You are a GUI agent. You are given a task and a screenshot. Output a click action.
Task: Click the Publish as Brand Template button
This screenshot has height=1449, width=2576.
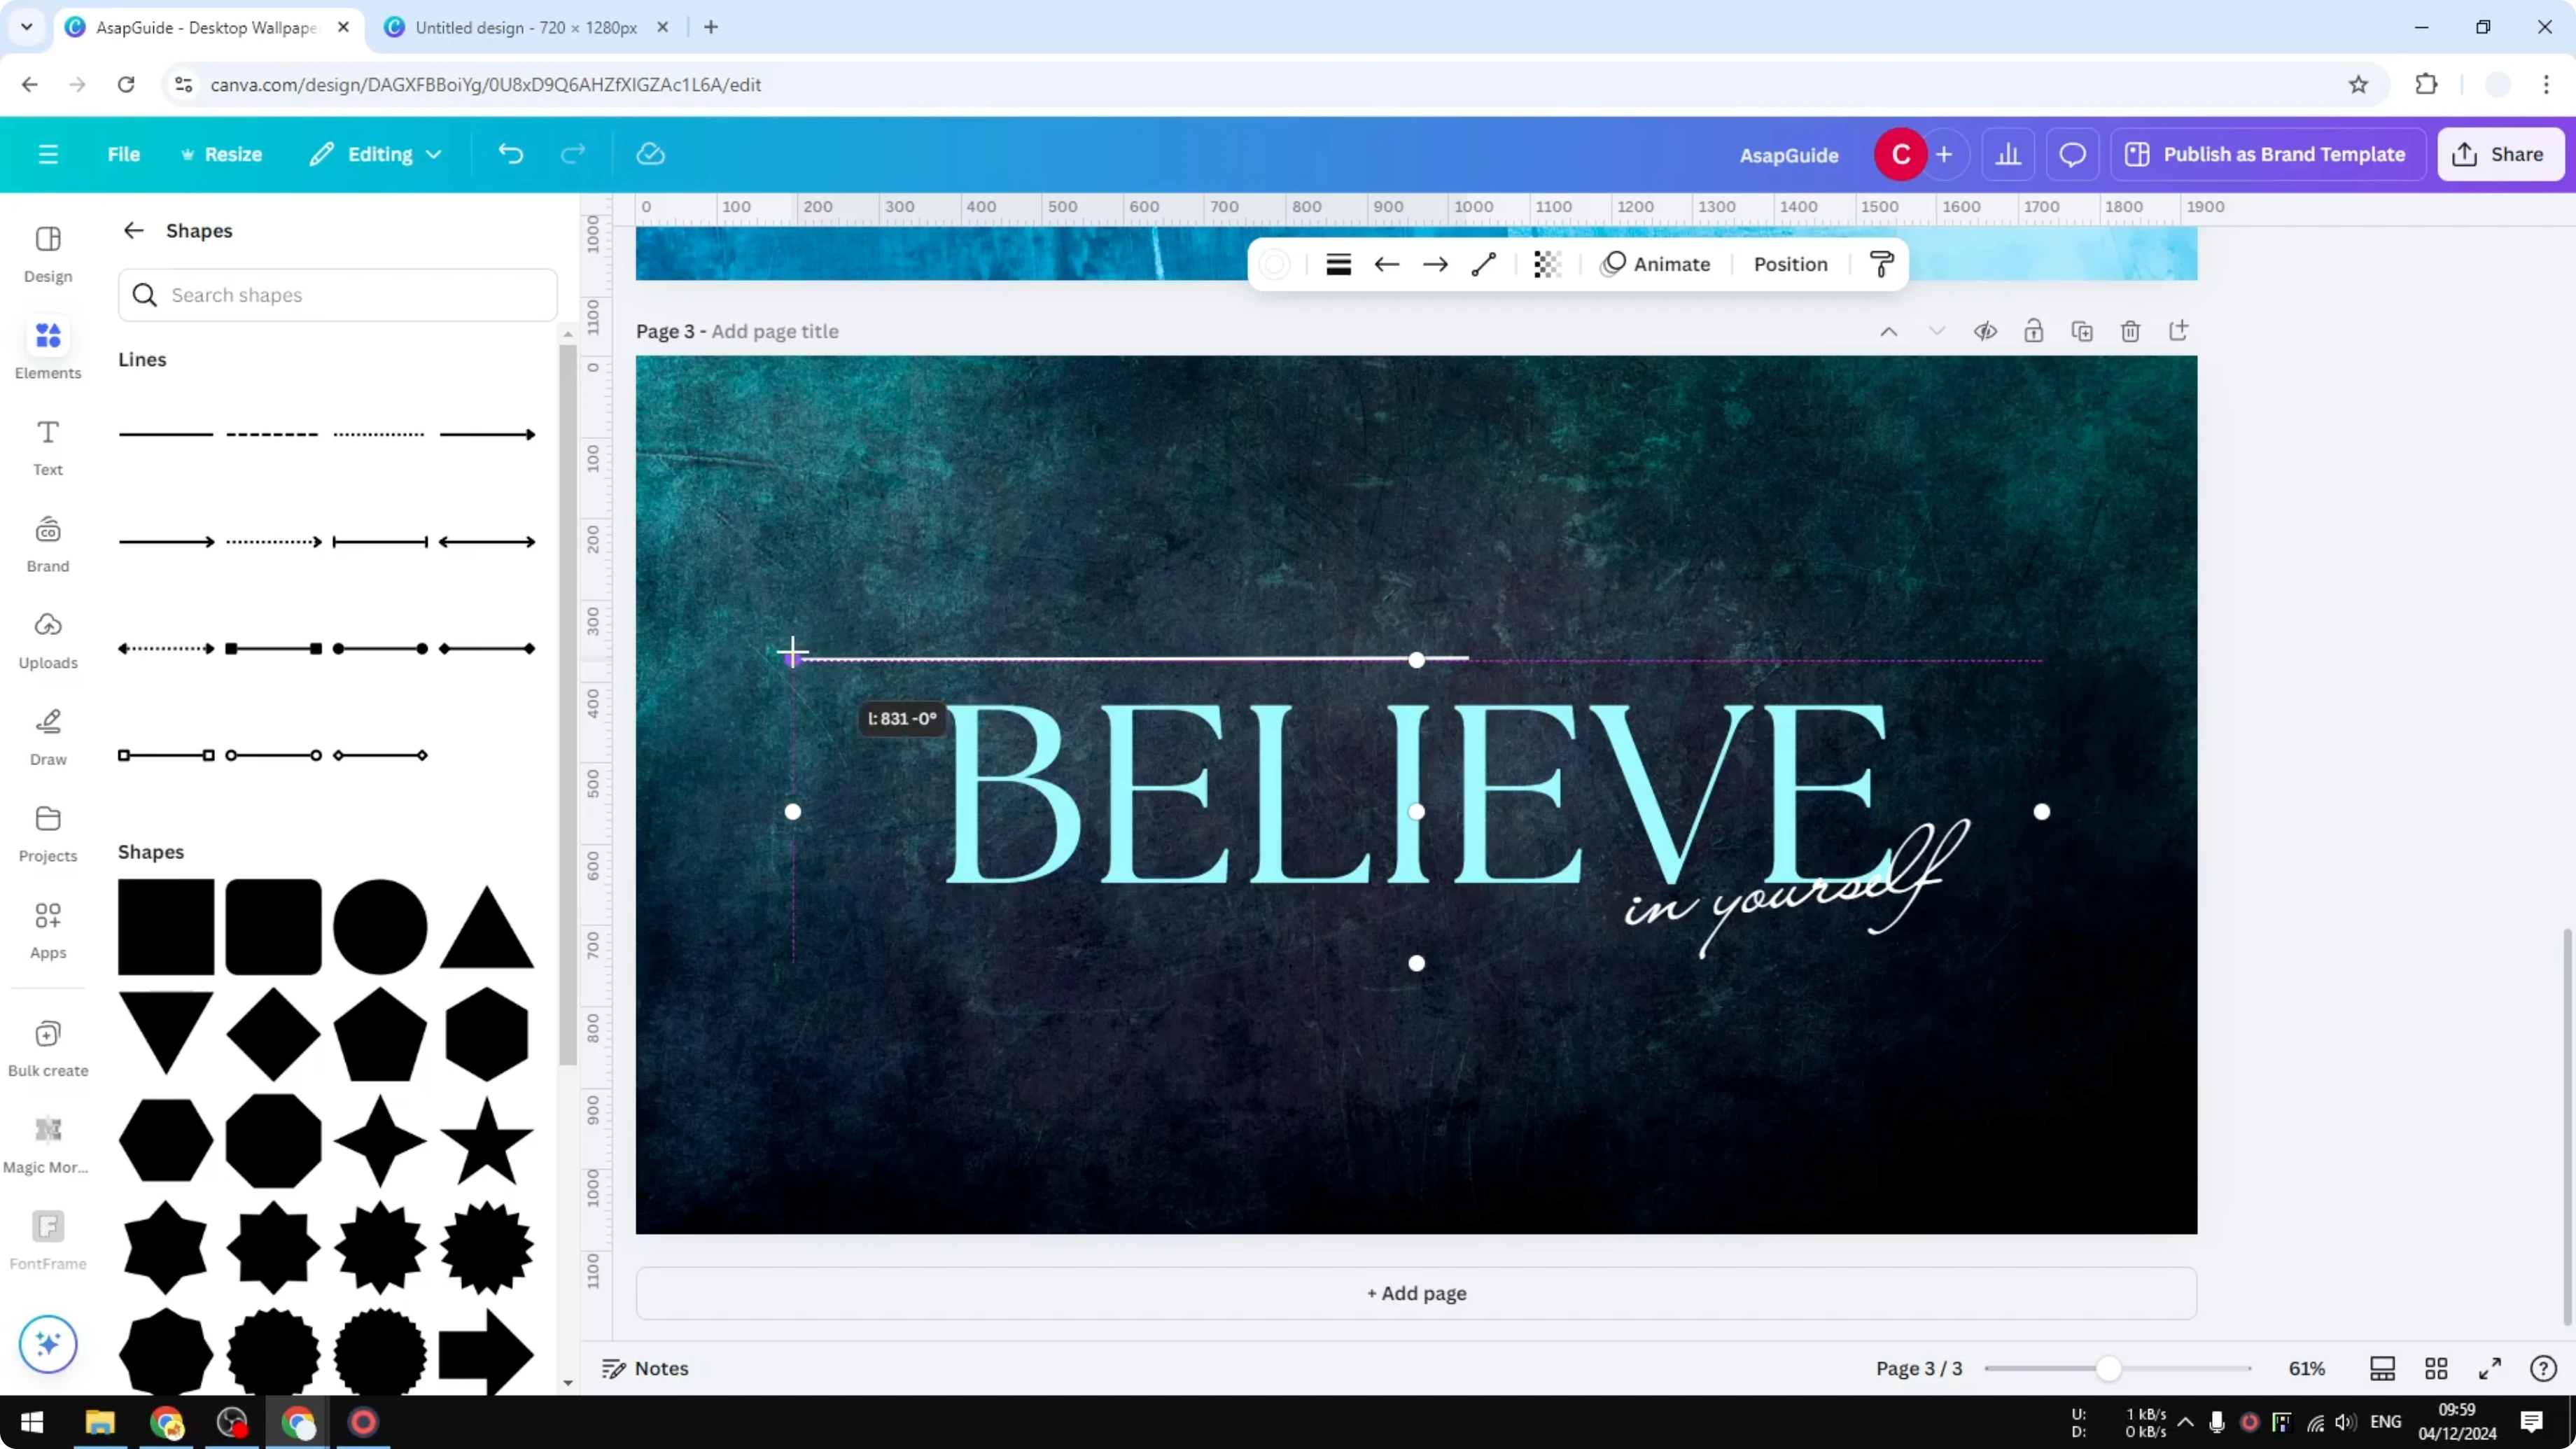pyautogui.click(x=2268, y=154)
